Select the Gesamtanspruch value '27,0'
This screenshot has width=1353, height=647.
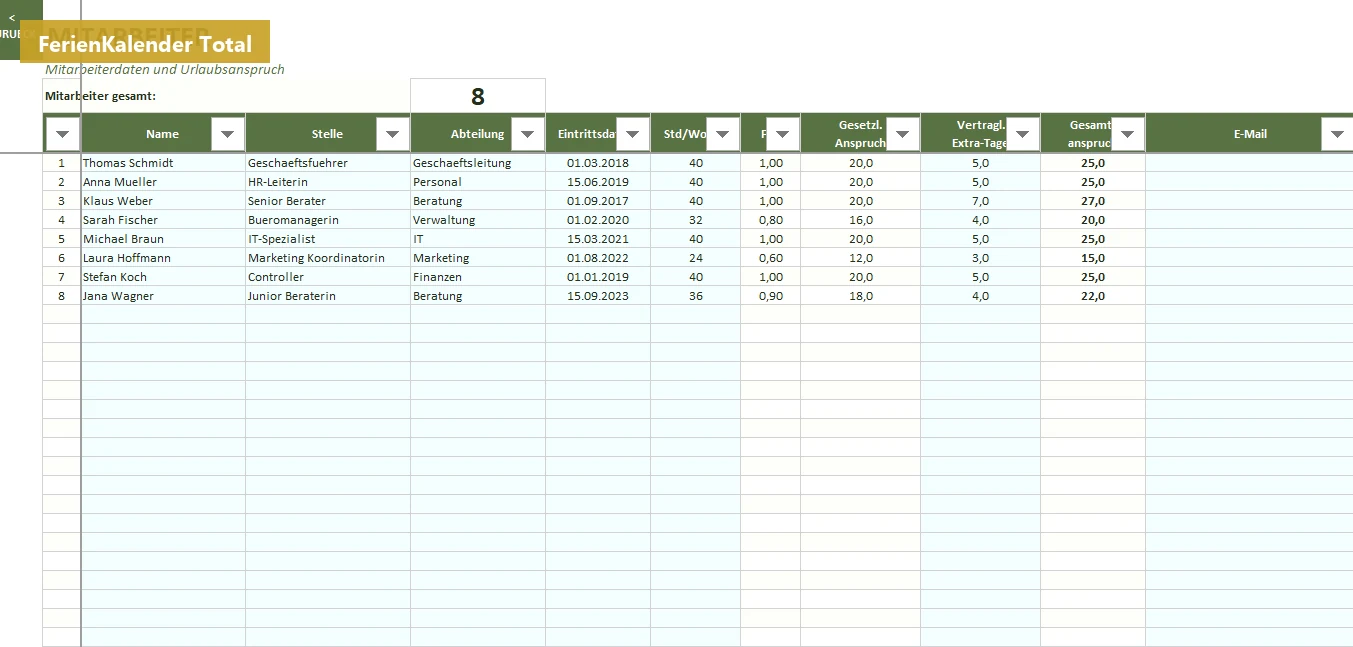[x=1093, y=201]
